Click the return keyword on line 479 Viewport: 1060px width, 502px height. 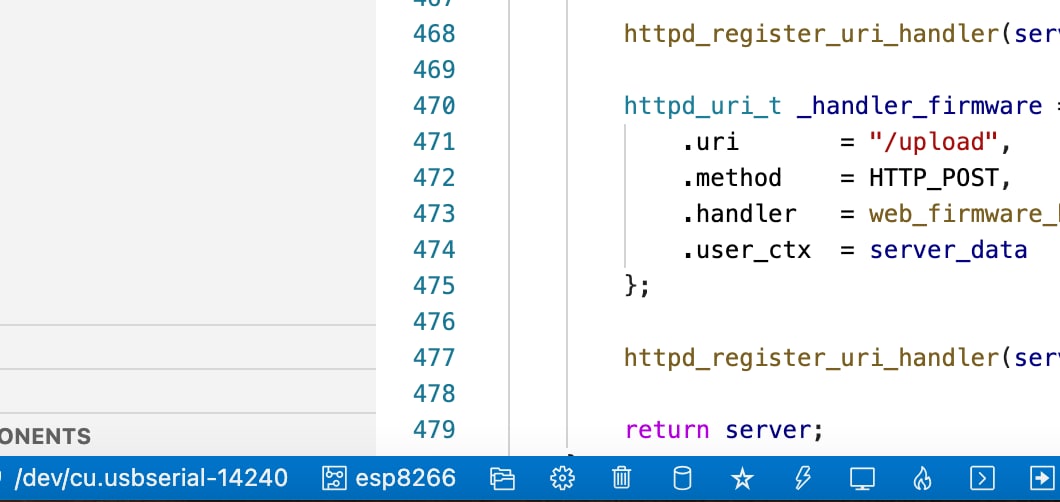pos(667,430)
